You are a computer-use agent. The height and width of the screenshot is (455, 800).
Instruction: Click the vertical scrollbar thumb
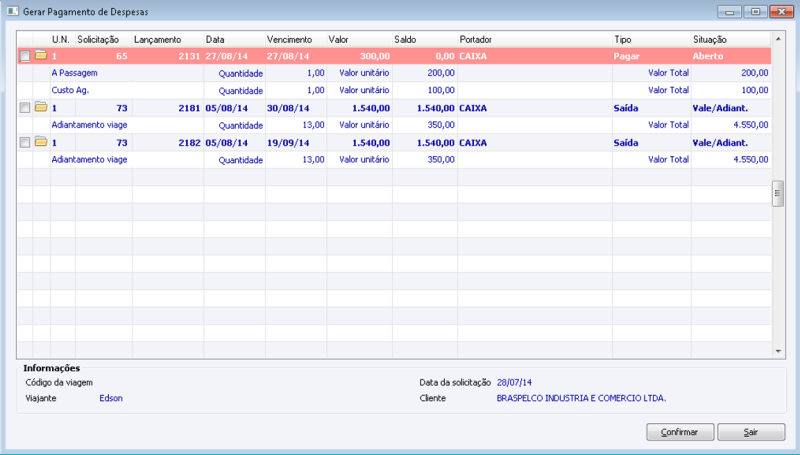778,193
